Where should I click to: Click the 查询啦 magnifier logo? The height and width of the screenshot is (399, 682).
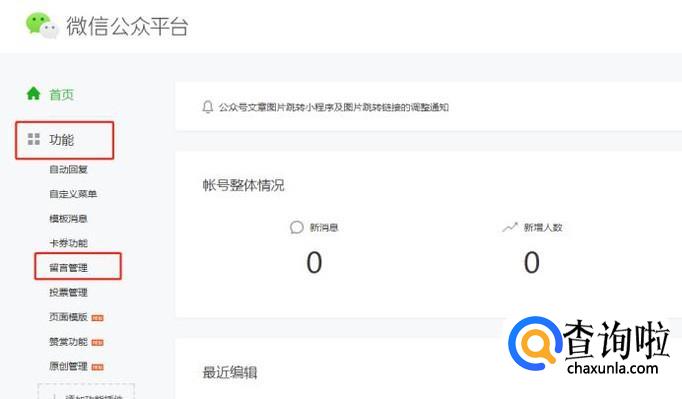pyautogui.click(x=535, y=344)
